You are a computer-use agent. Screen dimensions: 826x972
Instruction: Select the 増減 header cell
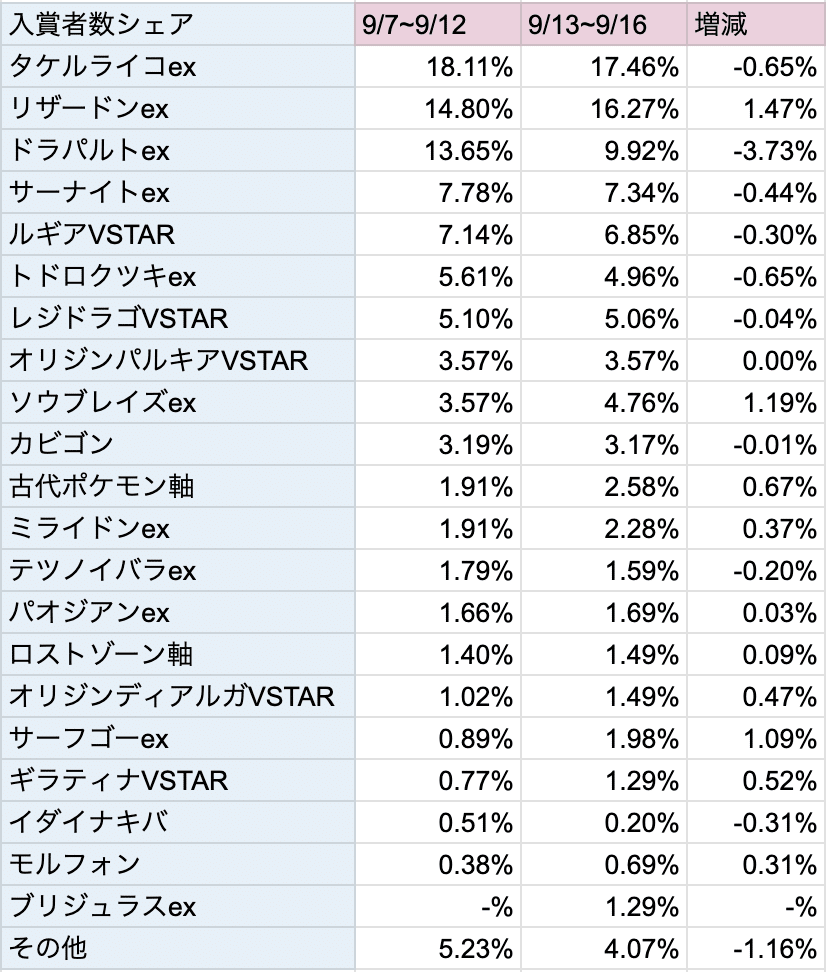point(757,25)
